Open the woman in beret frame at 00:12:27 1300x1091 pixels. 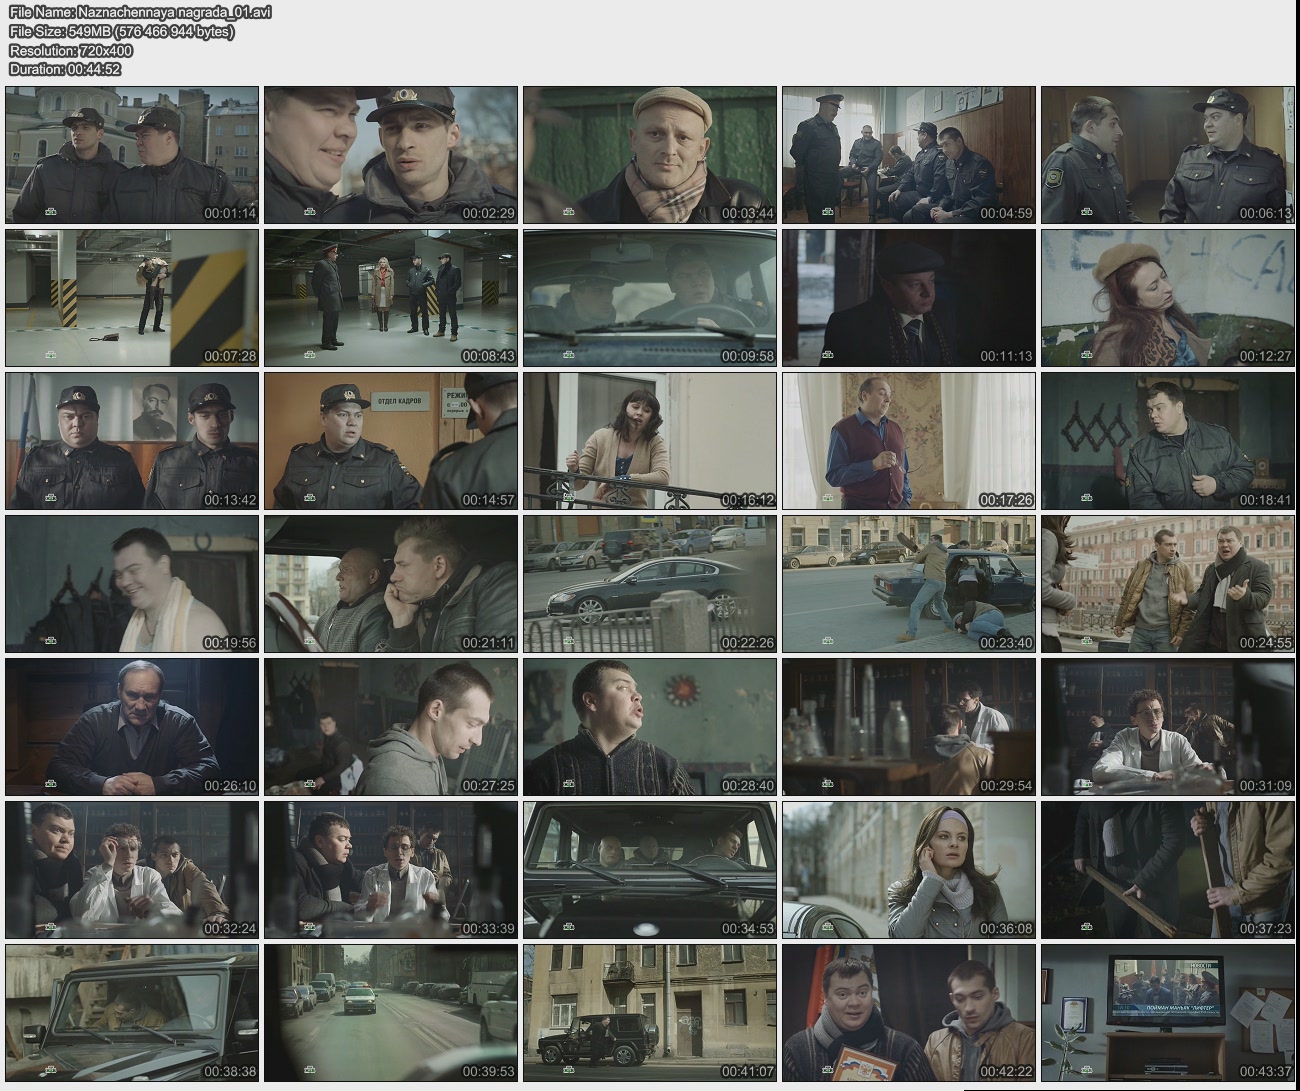(x=1167, y=298)
